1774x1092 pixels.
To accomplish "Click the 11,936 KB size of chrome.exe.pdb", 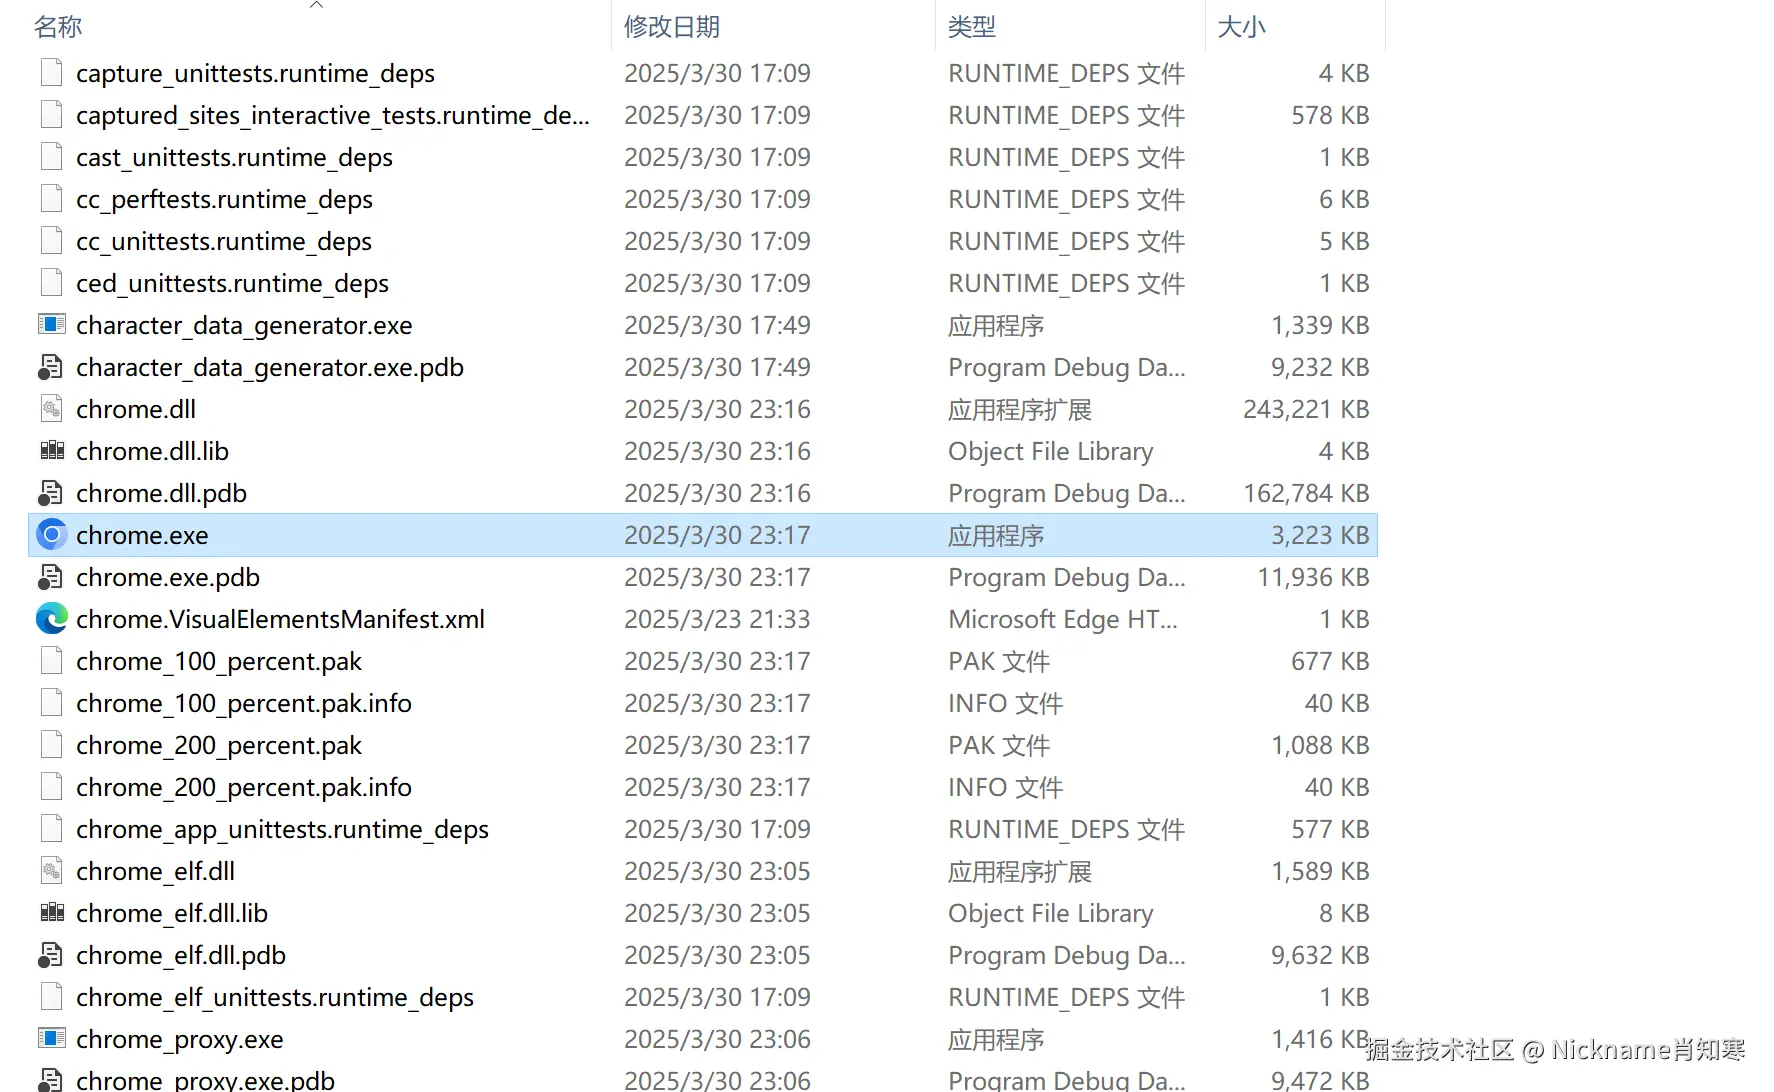I will click(x=1313, y=578).
